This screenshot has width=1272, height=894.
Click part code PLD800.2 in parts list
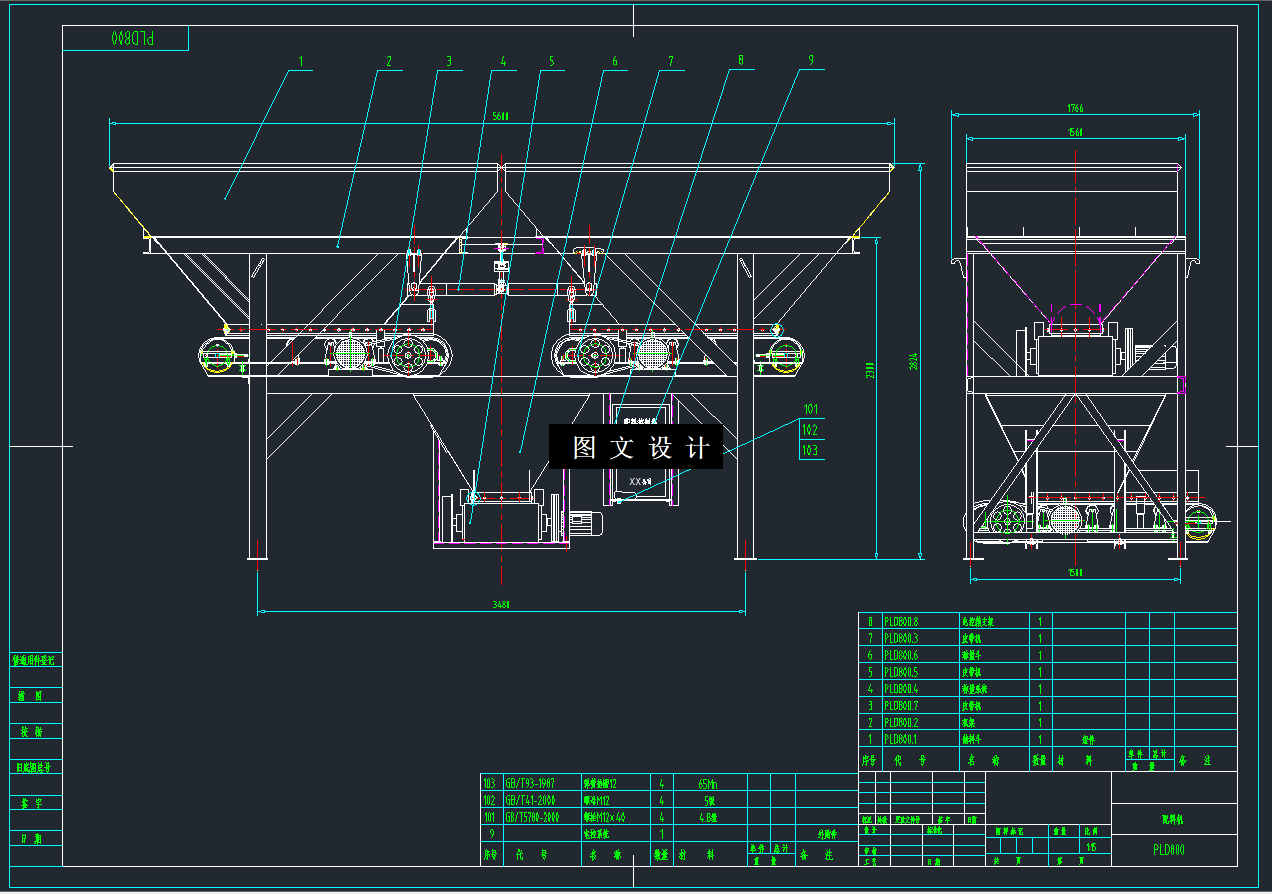(x=901, y=723)
